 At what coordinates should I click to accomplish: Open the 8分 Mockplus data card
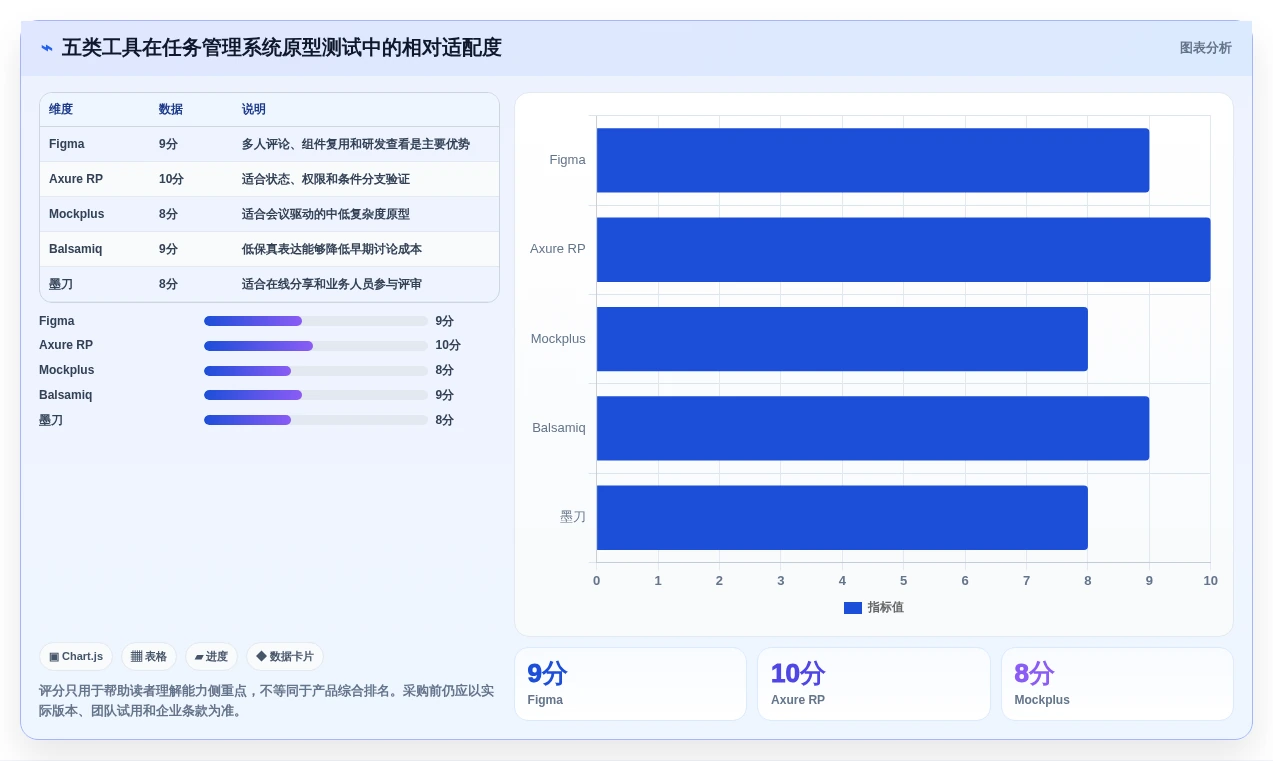click(x=1117, y=684)
